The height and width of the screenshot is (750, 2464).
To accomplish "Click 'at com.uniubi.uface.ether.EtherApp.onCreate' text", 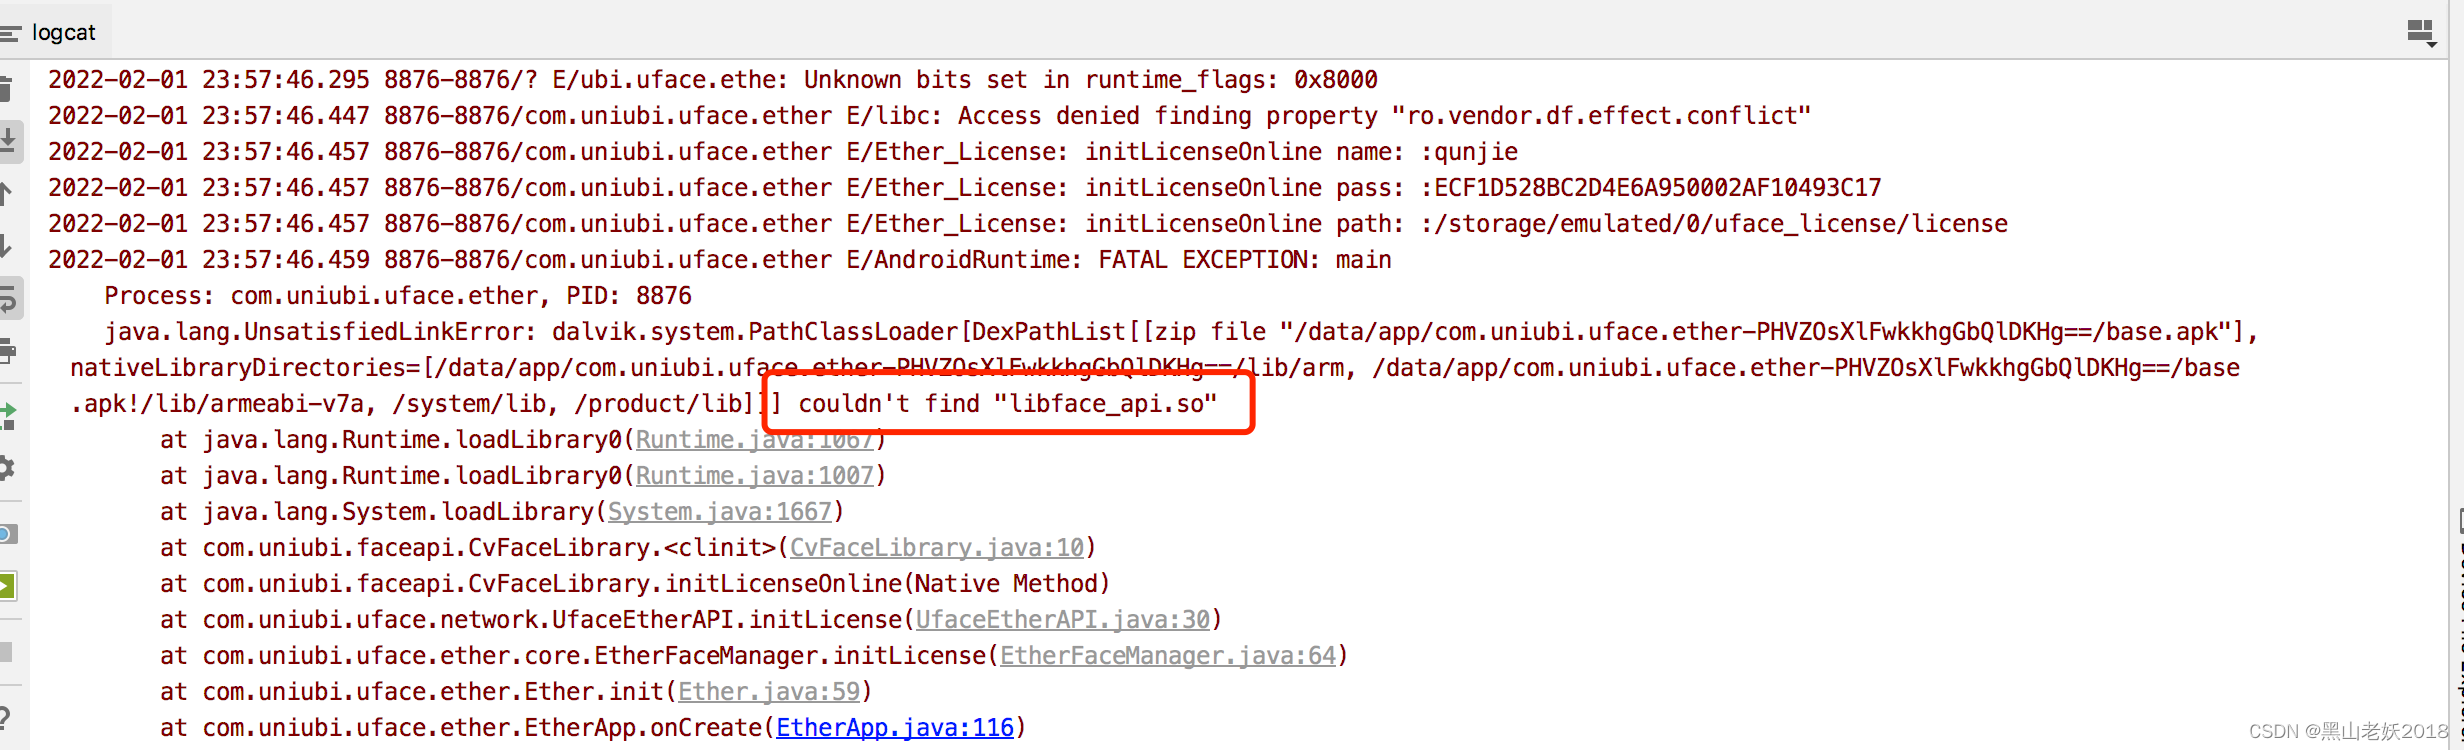I will [463, 728].
